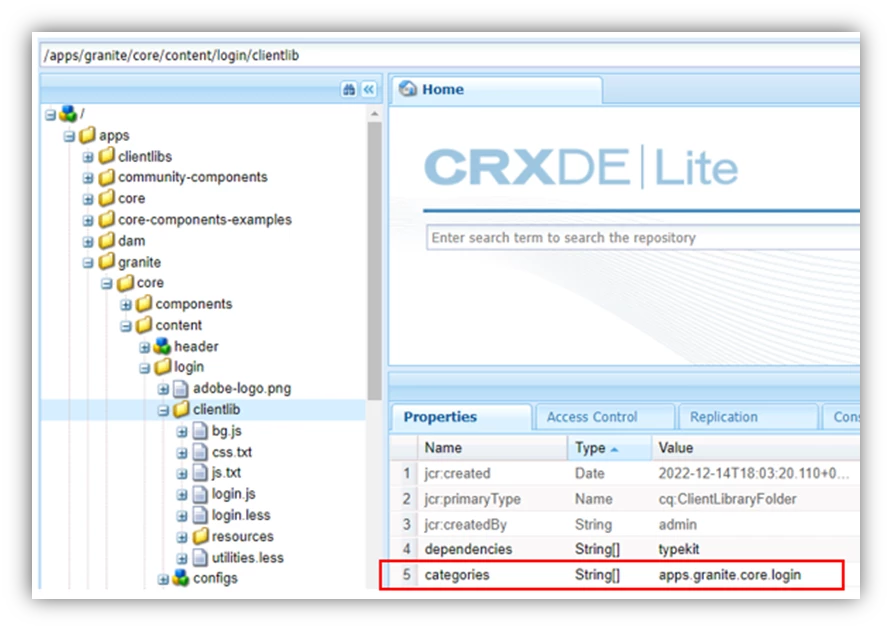Click the tree panel vertical scrollbar

(374, 262)
